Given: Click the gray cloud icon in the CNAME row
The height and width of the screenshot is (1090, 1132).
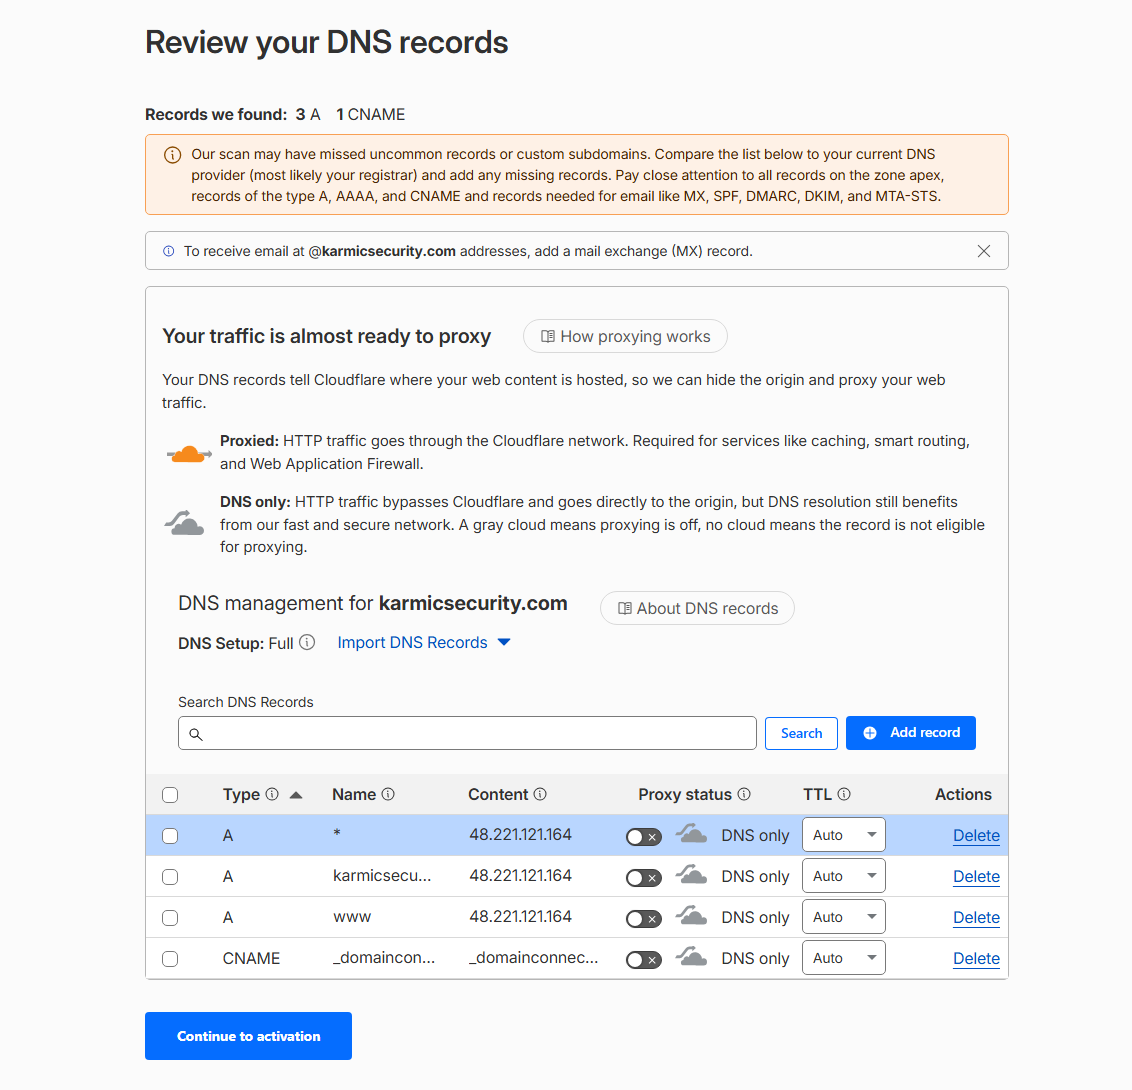Looking at the screenshot, I should coord(691,957).
